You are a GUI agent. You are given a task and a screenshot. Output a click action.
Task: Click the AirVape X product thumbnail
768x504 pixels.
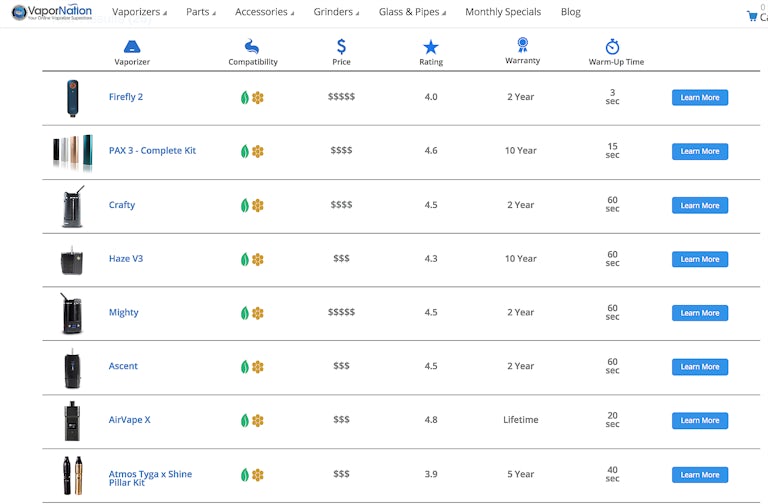coord(72,421)
